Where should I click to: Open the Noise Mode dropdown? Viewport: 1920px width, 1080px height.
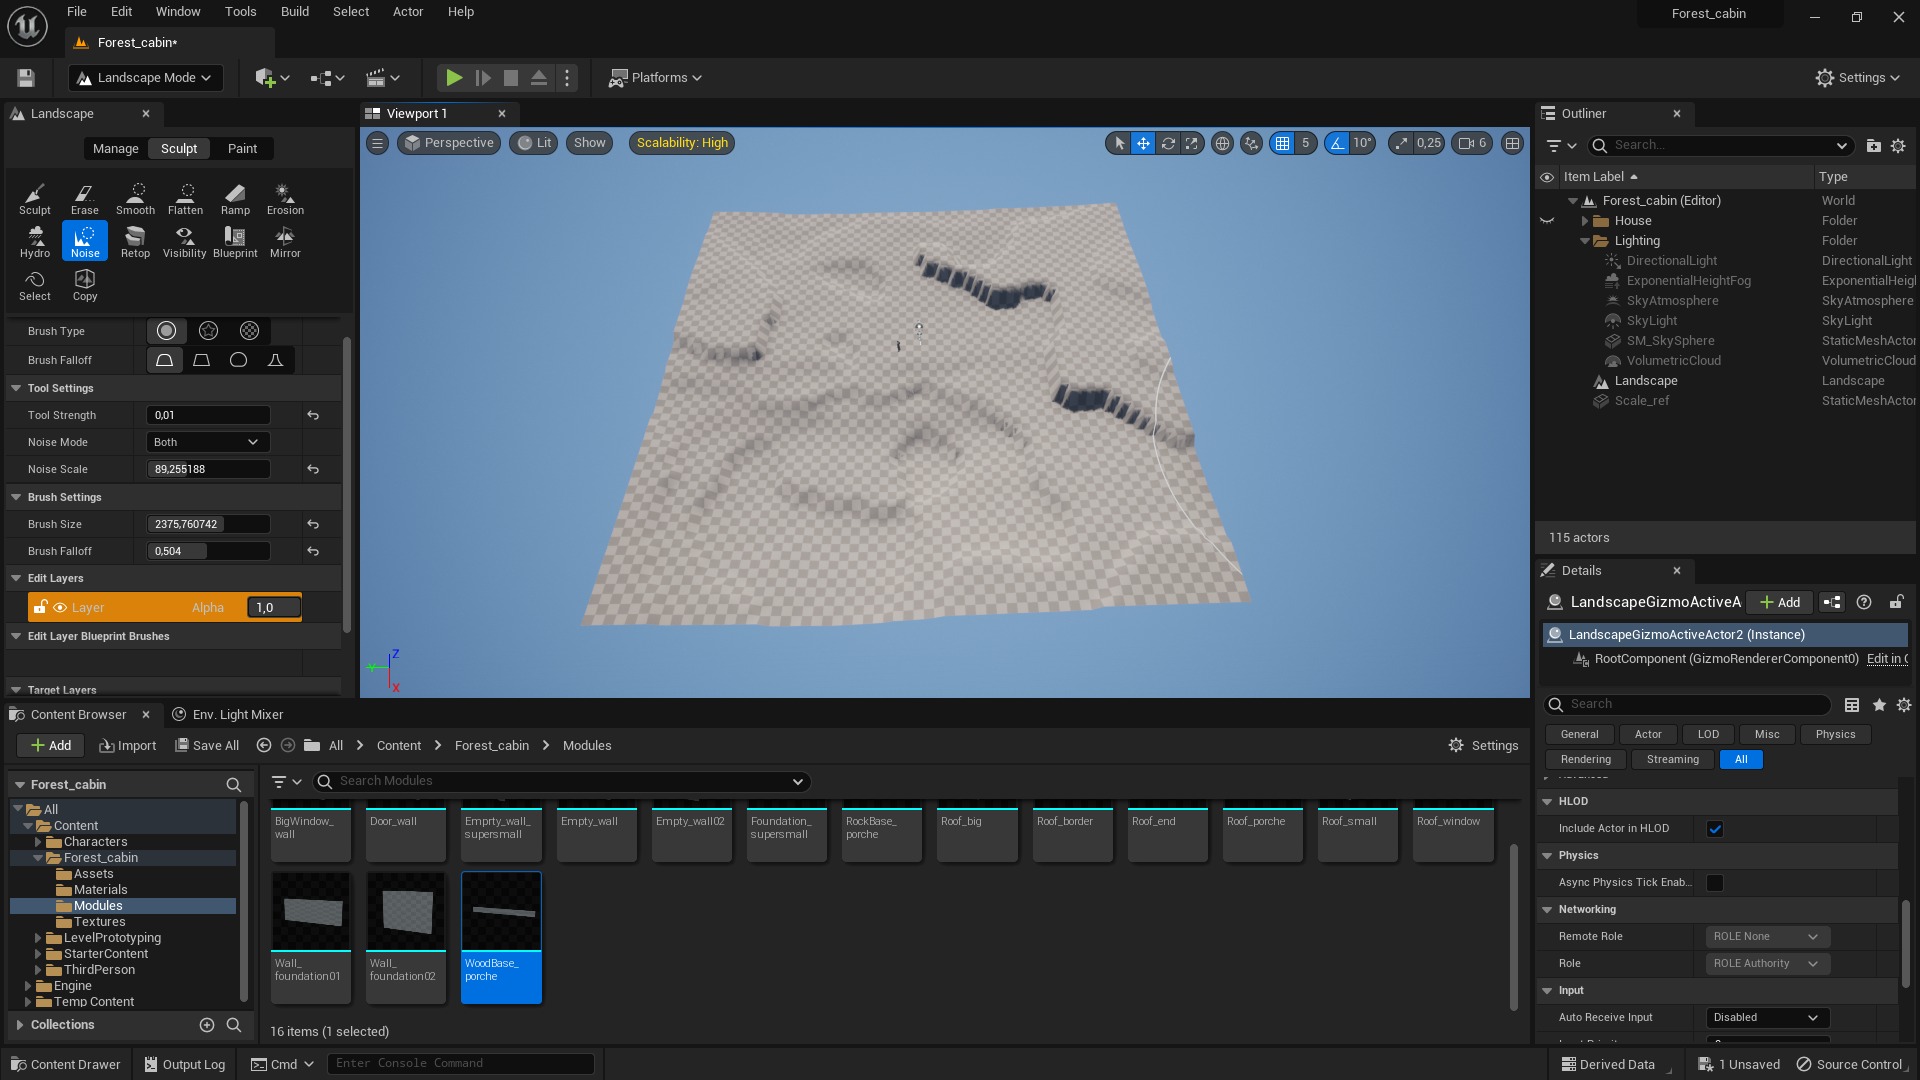point(207,442)
